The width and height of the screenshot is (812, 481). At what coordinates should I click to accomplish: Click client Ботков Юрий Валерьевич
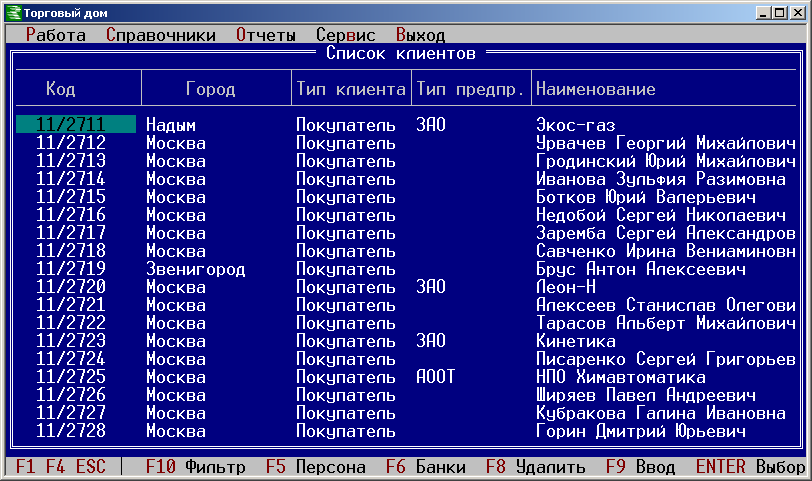point(646,197)
